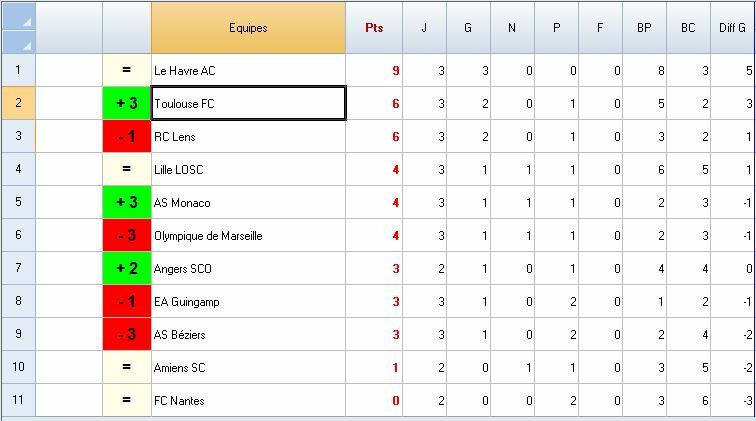The width and height of the screenshot is (756, 421).
Task: Click Le Havre AC points cell showing 9
Action: click(x=373, y=71)
